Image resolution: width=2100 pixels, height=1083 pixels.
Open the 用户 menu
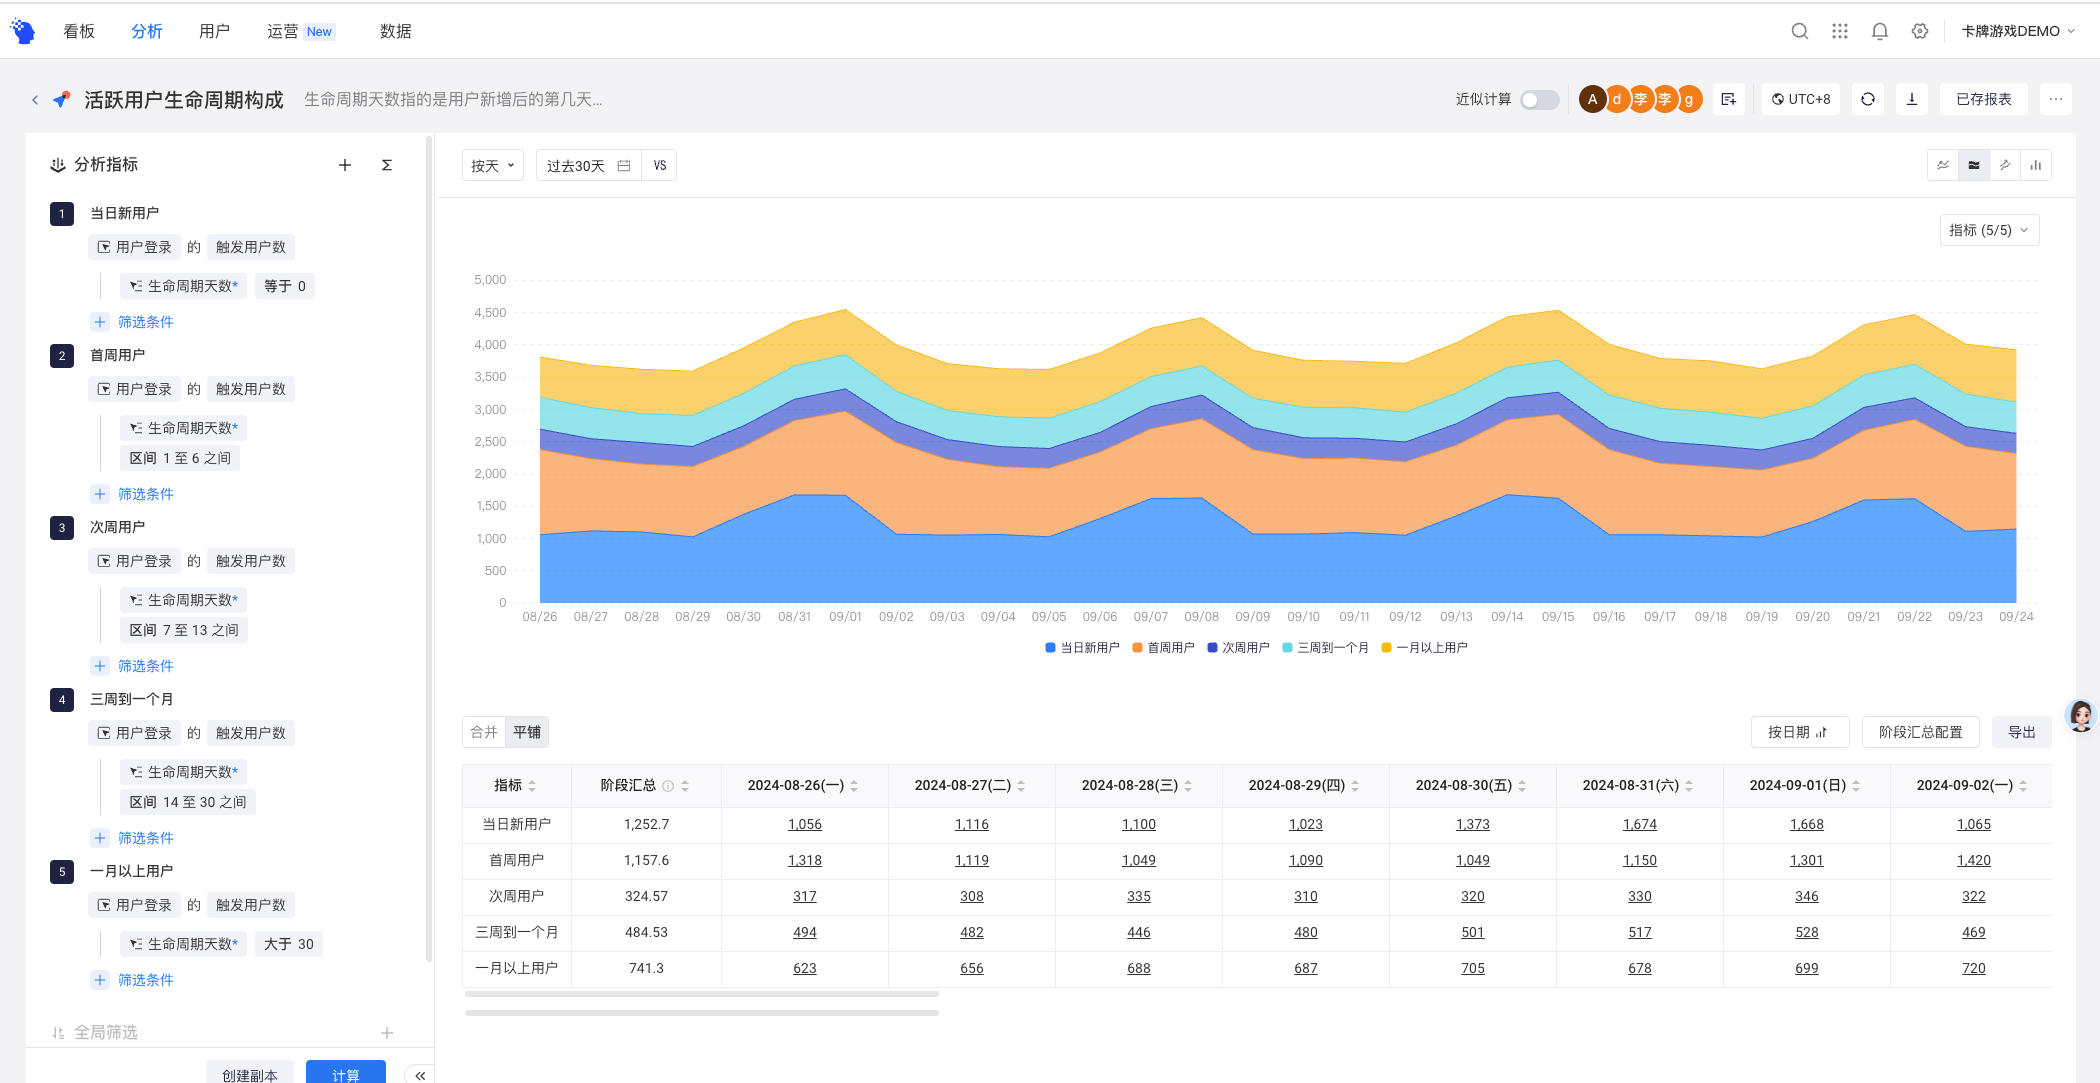(x=215, y=31)
